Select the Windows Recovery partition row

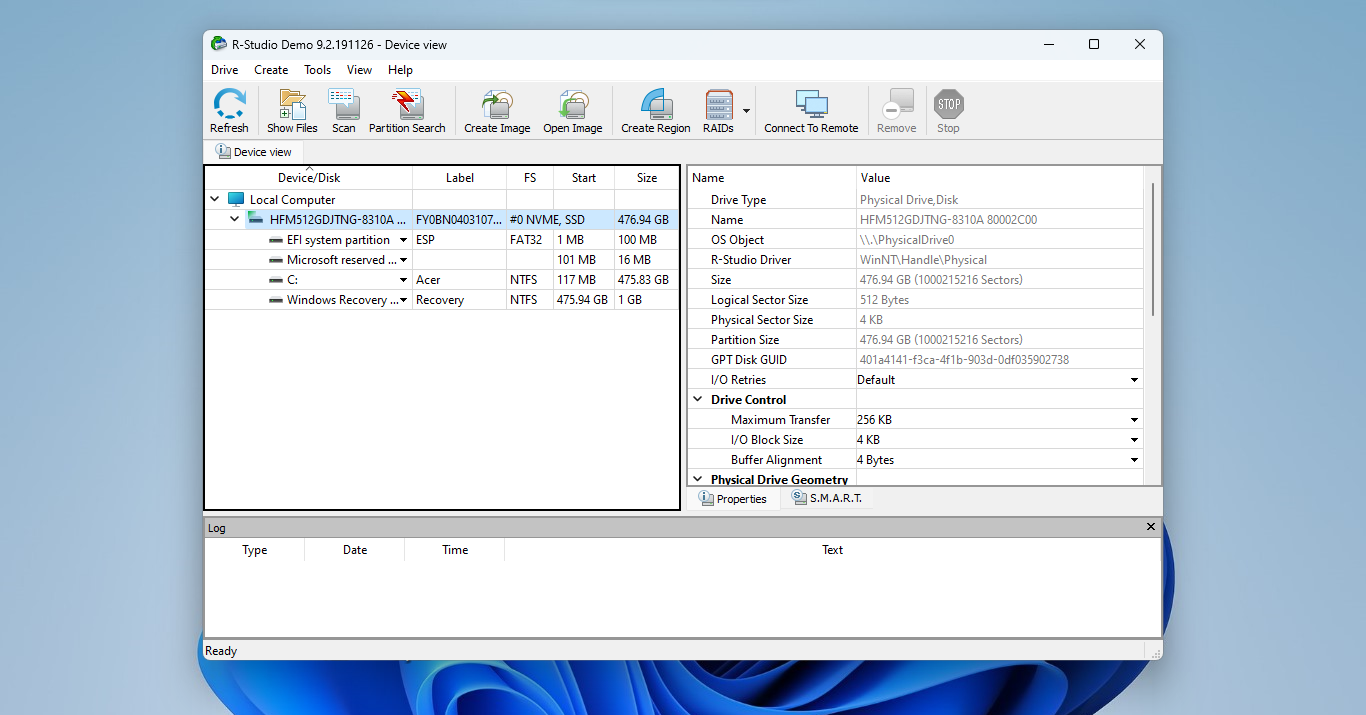click(441, 300)
